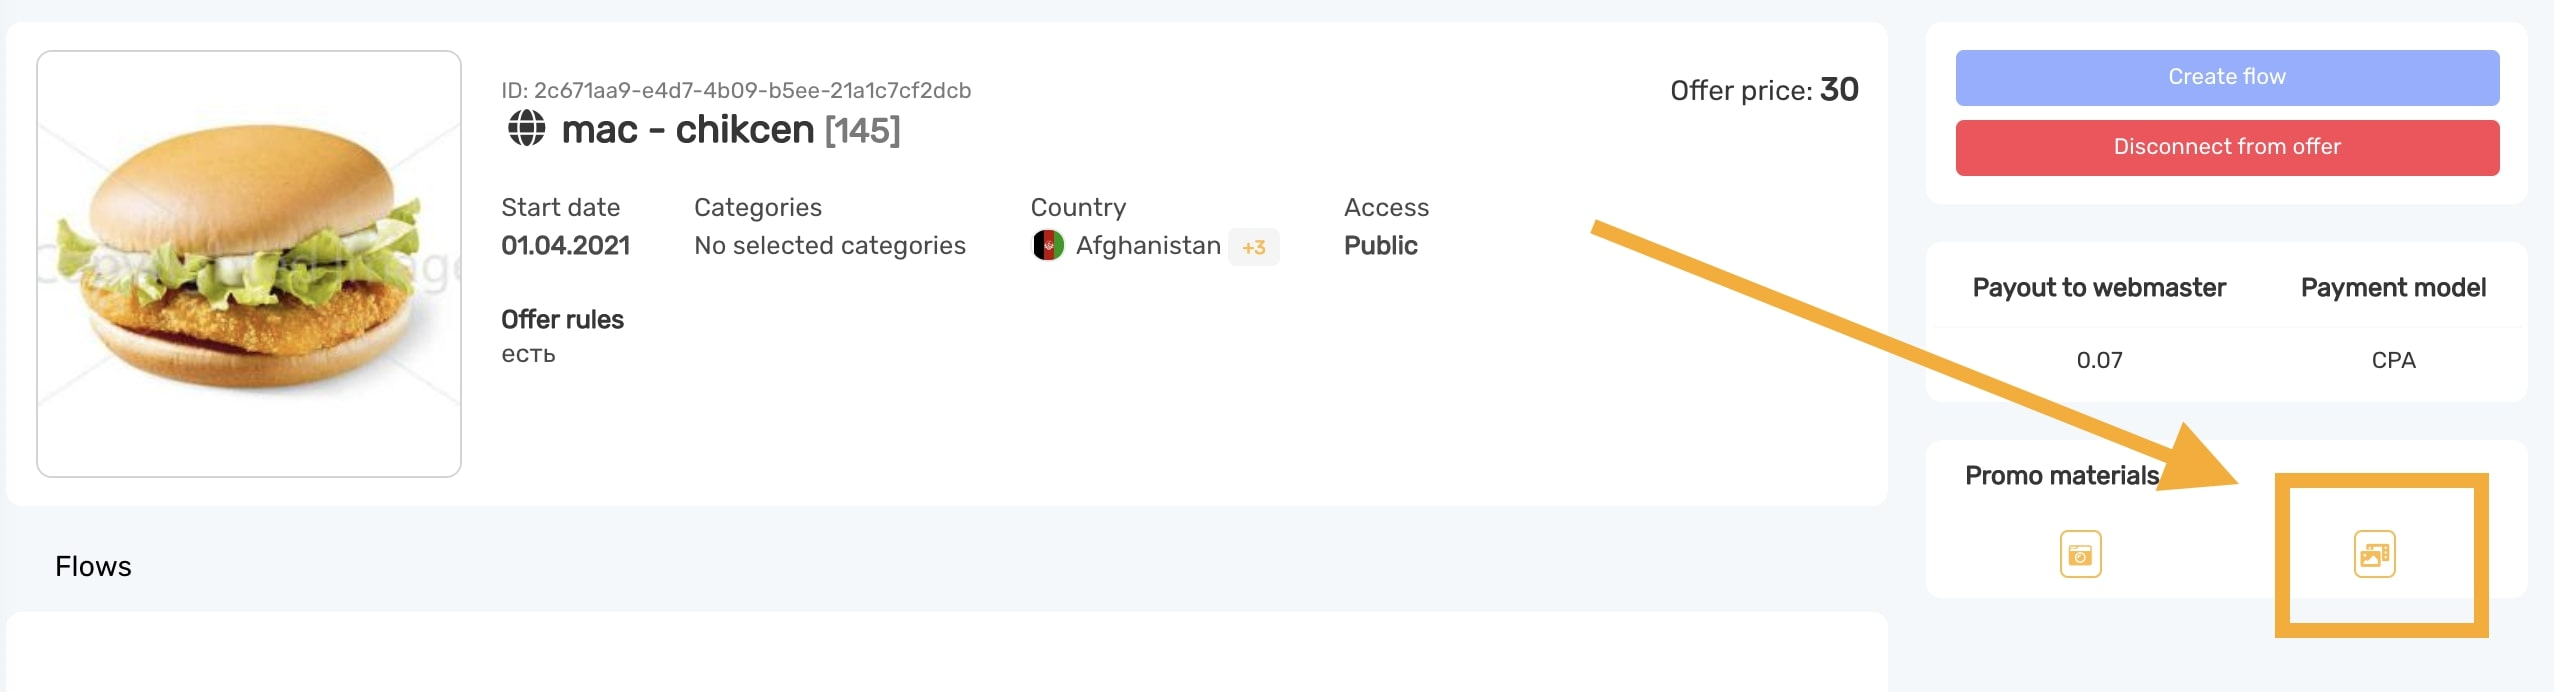The width and height of the screenshot is (2554, 692).
Task: Click the Payout to webmaster column header
Action: (x=2098, y=288)
